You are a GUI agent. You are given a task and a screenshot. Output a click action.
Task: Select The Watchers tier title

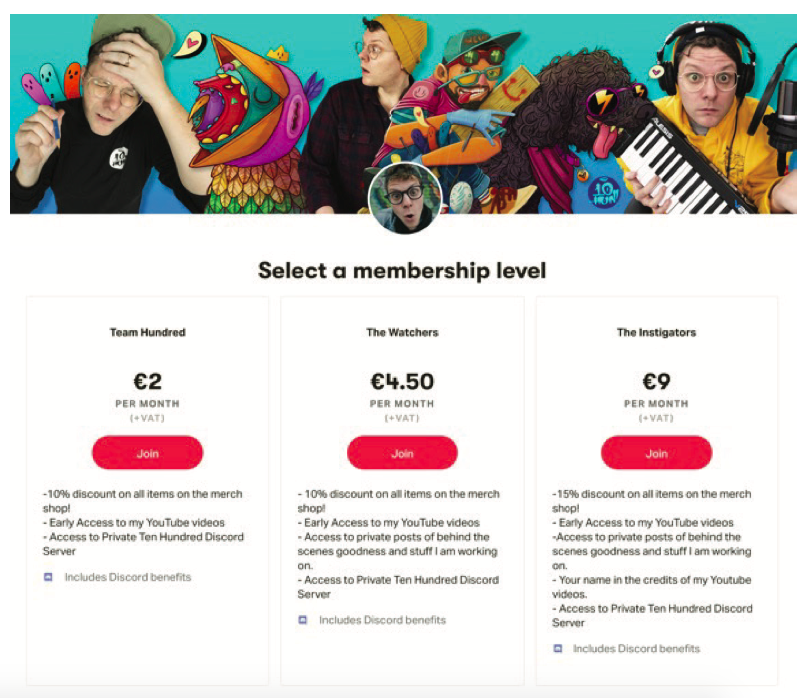pyautogui.click(x=402, y=332)
